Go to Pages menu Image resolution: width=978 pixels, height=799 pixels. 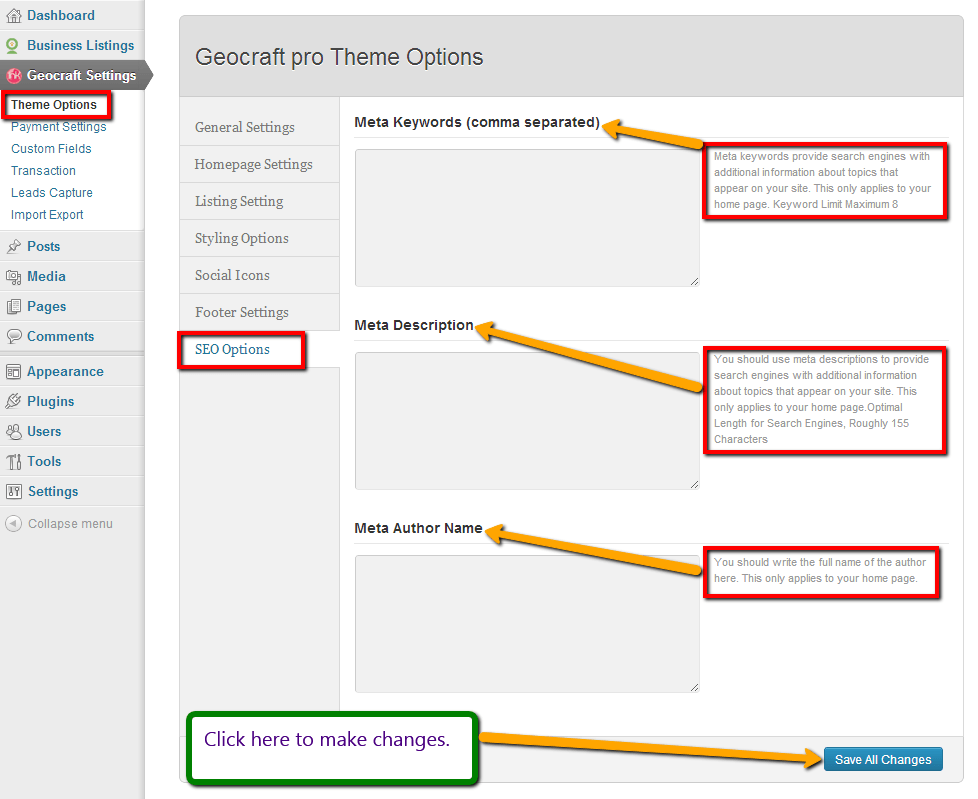(46, 306)
